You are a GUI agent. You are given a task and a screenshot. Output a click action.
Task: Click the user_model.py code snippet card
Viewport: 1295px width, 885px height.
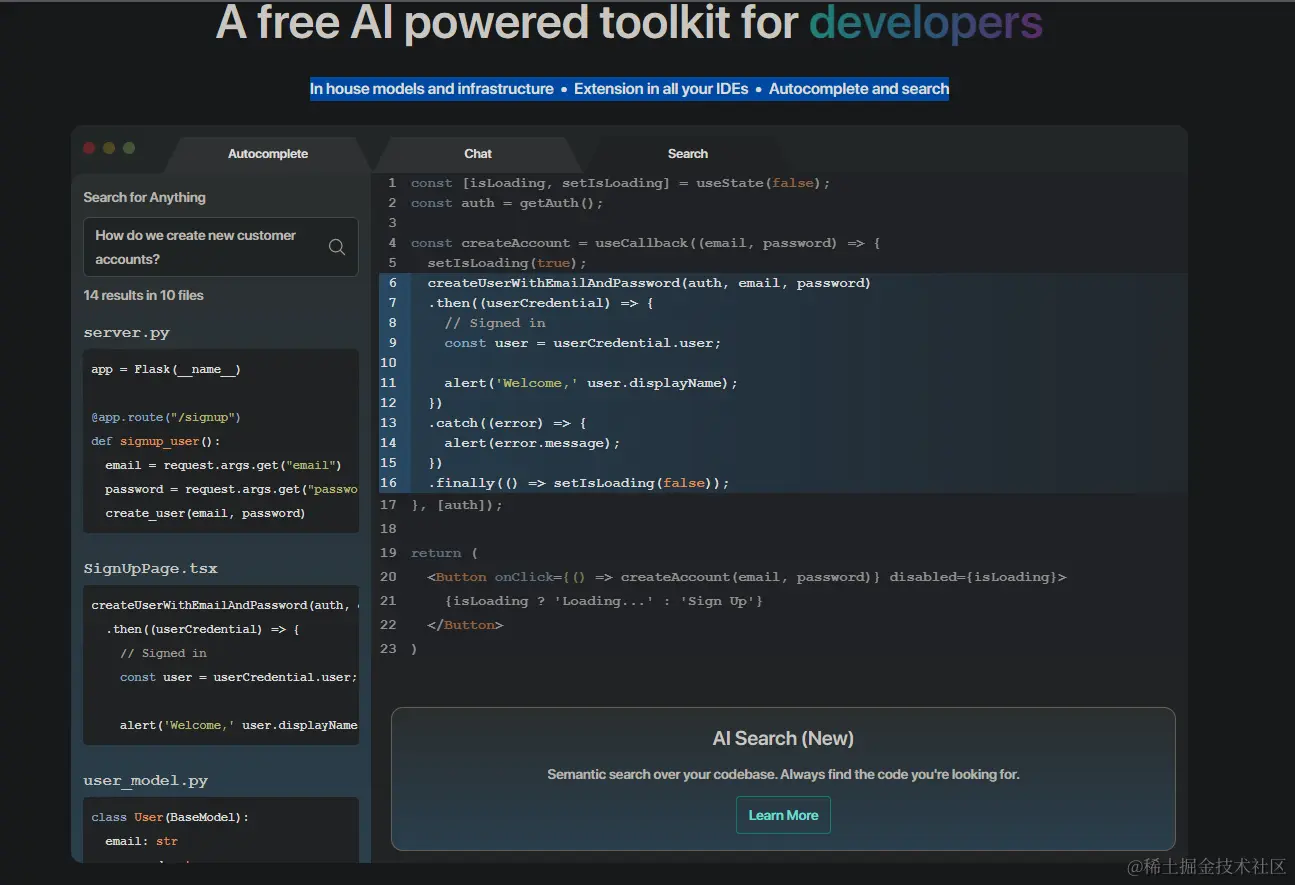pyautogui.click(x=221, y=829)
